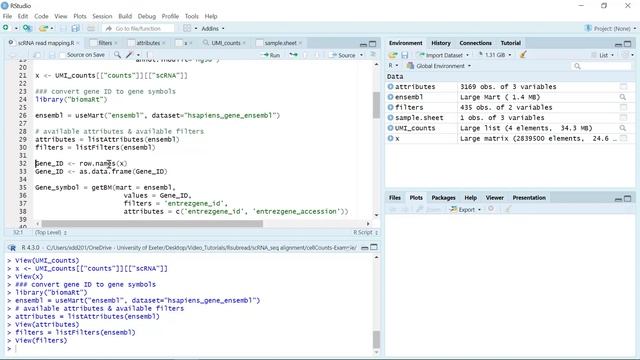Open the Import Dataset dropdown
This screenshot has width=640, height=360.
pos(443,55)
